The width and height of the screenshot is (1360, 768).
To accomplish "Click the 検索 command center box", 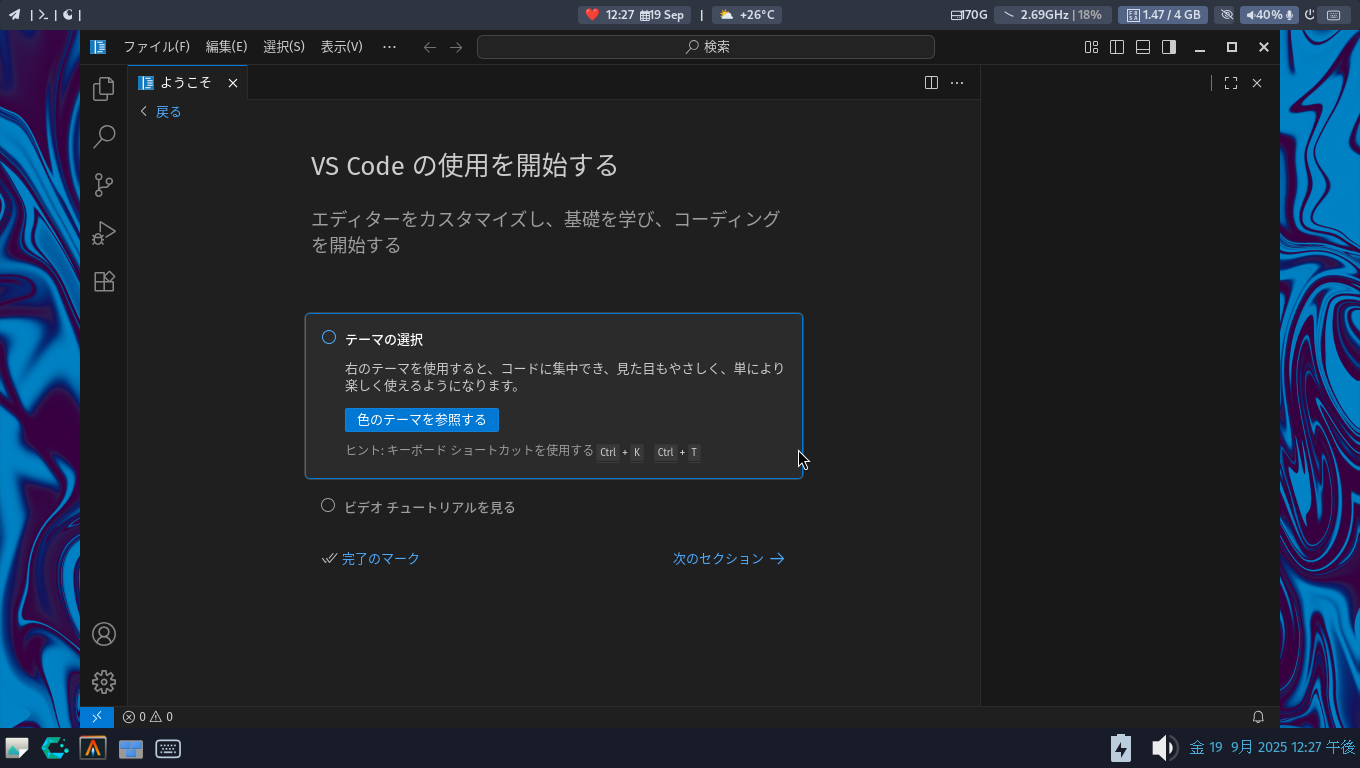I will pos(706,47).
